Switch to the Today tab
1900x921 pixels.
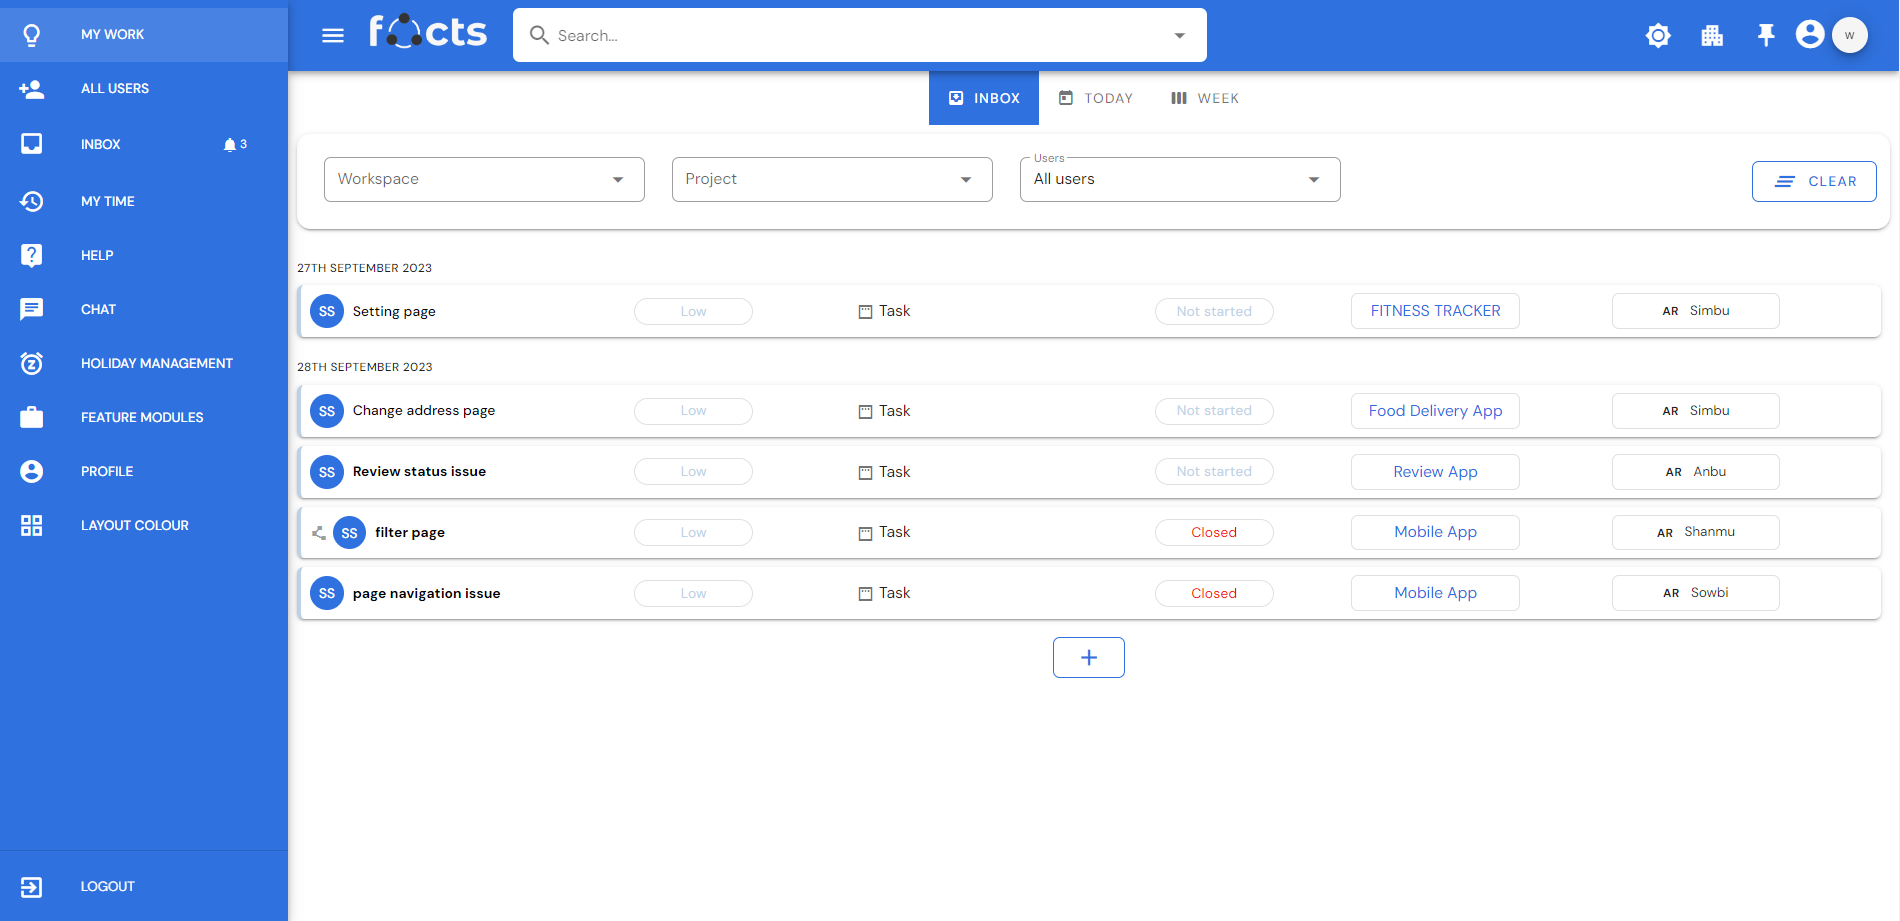pyautogui.click(x=1096, y=98)
